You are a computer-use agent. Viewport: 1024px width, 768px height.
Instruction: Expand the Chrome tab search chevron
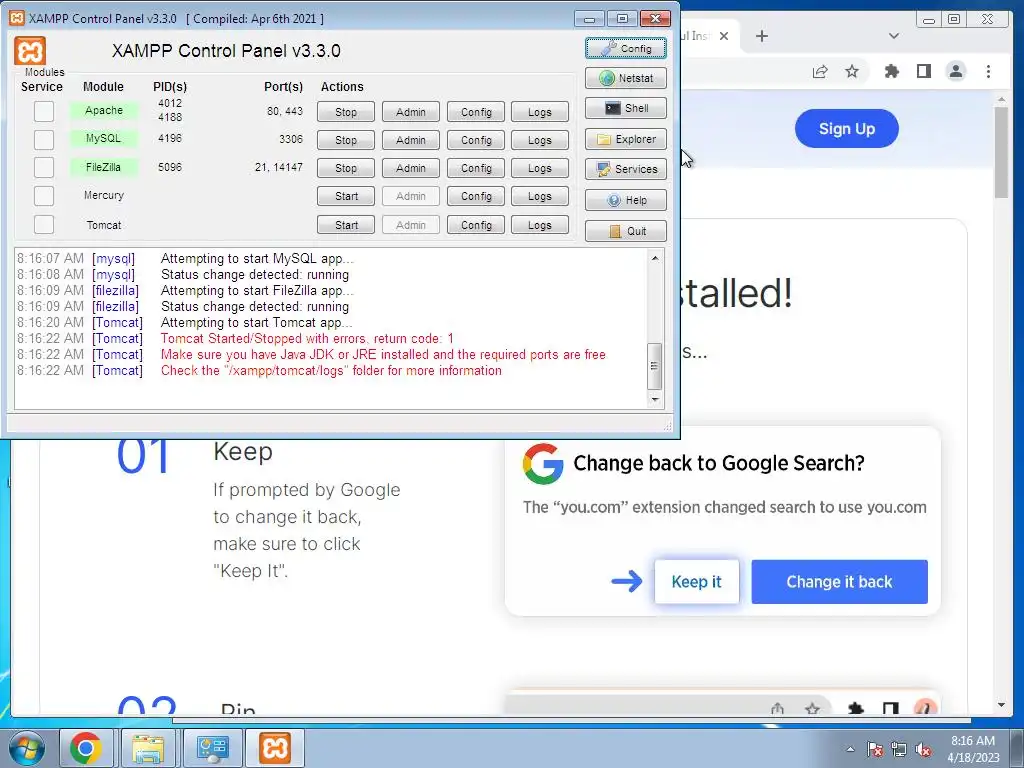(x=894, y=36)
